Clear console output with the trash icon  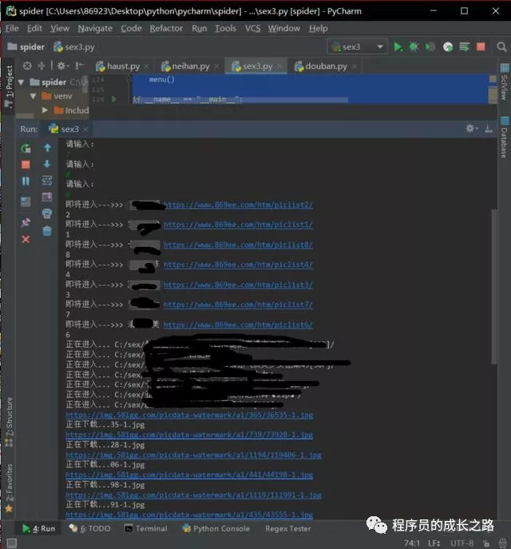(x=47, y=231)
